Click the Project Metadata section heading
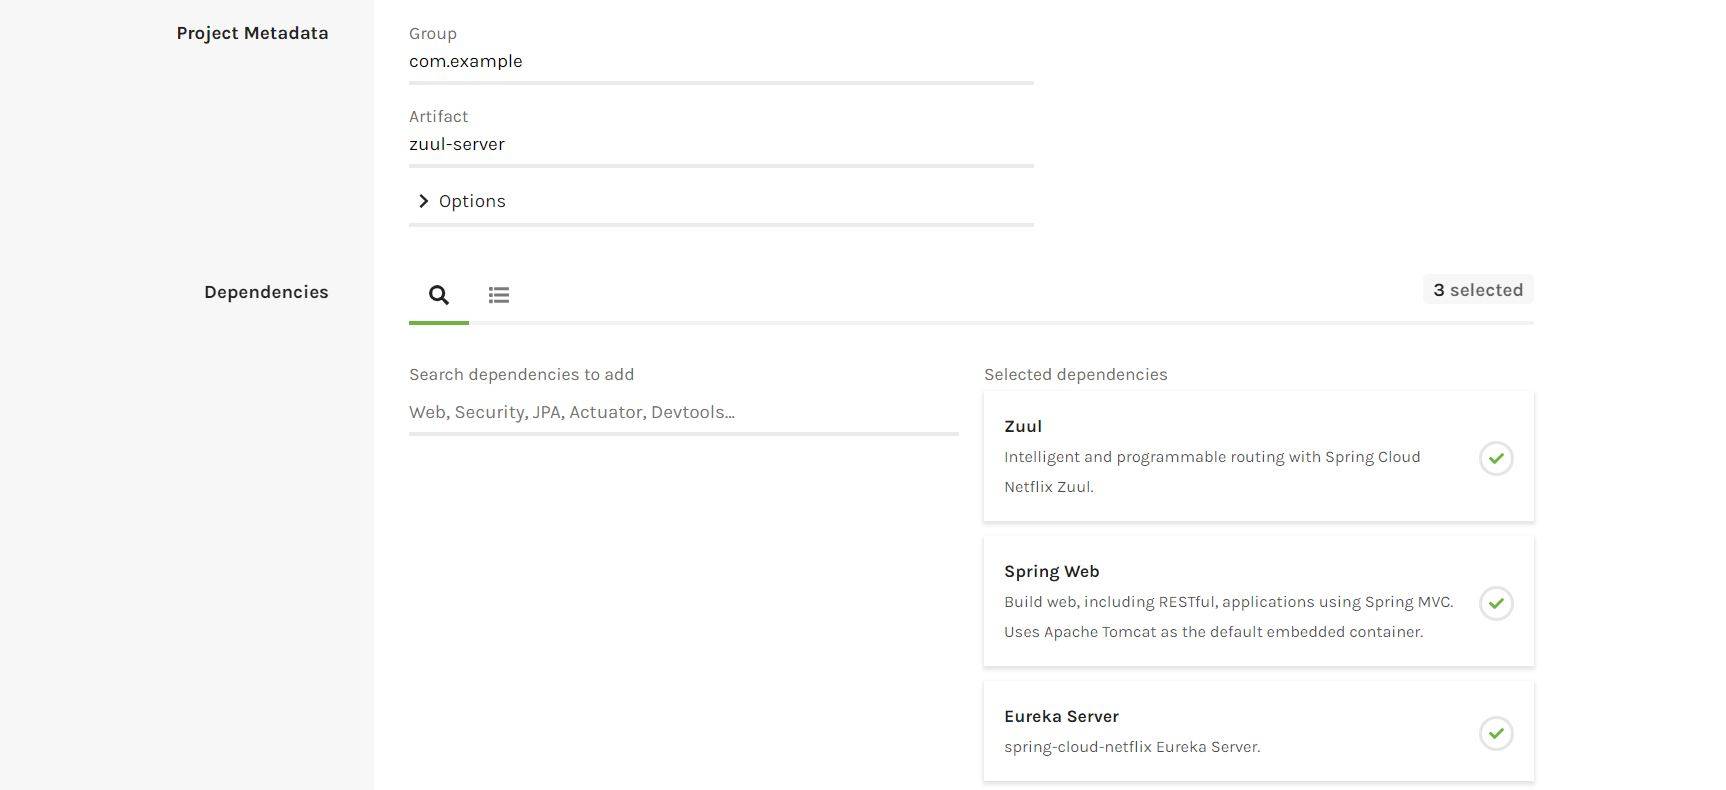Screen dimensions: 1726x790 point(252,33)
